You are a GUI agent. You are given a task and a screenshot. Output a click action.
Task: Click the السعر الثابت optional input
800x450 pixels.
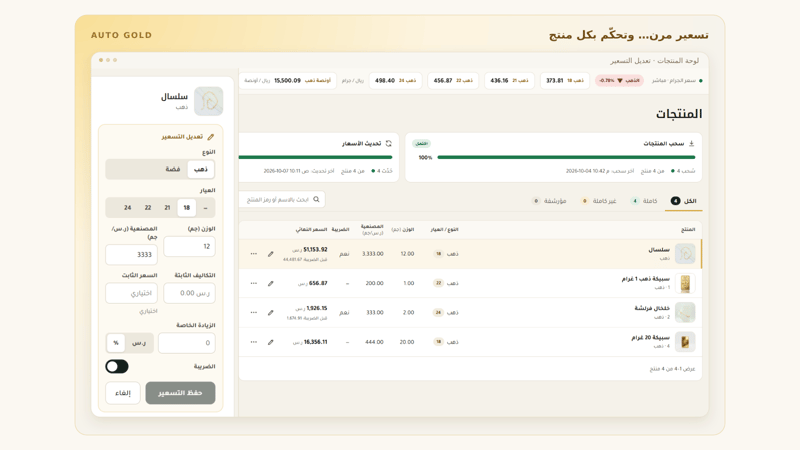point(132,293)
